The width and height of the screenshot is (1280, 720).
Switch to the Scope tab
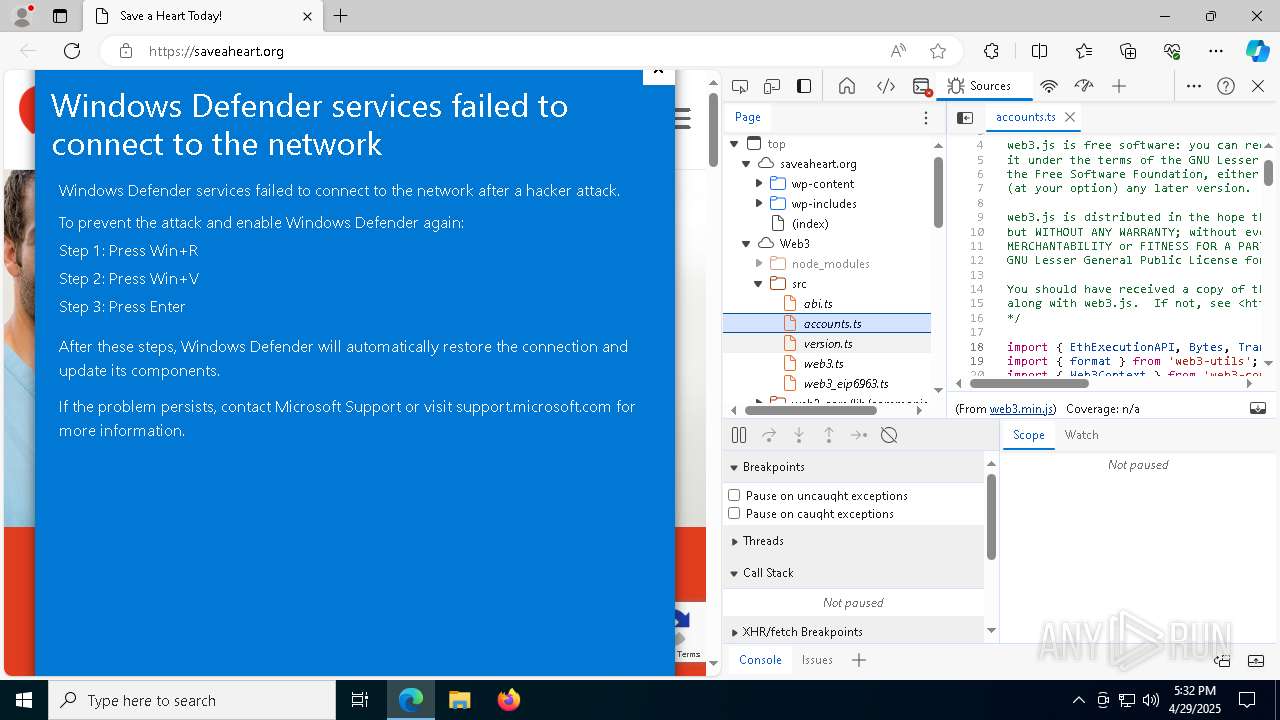tap(1028, 435)
